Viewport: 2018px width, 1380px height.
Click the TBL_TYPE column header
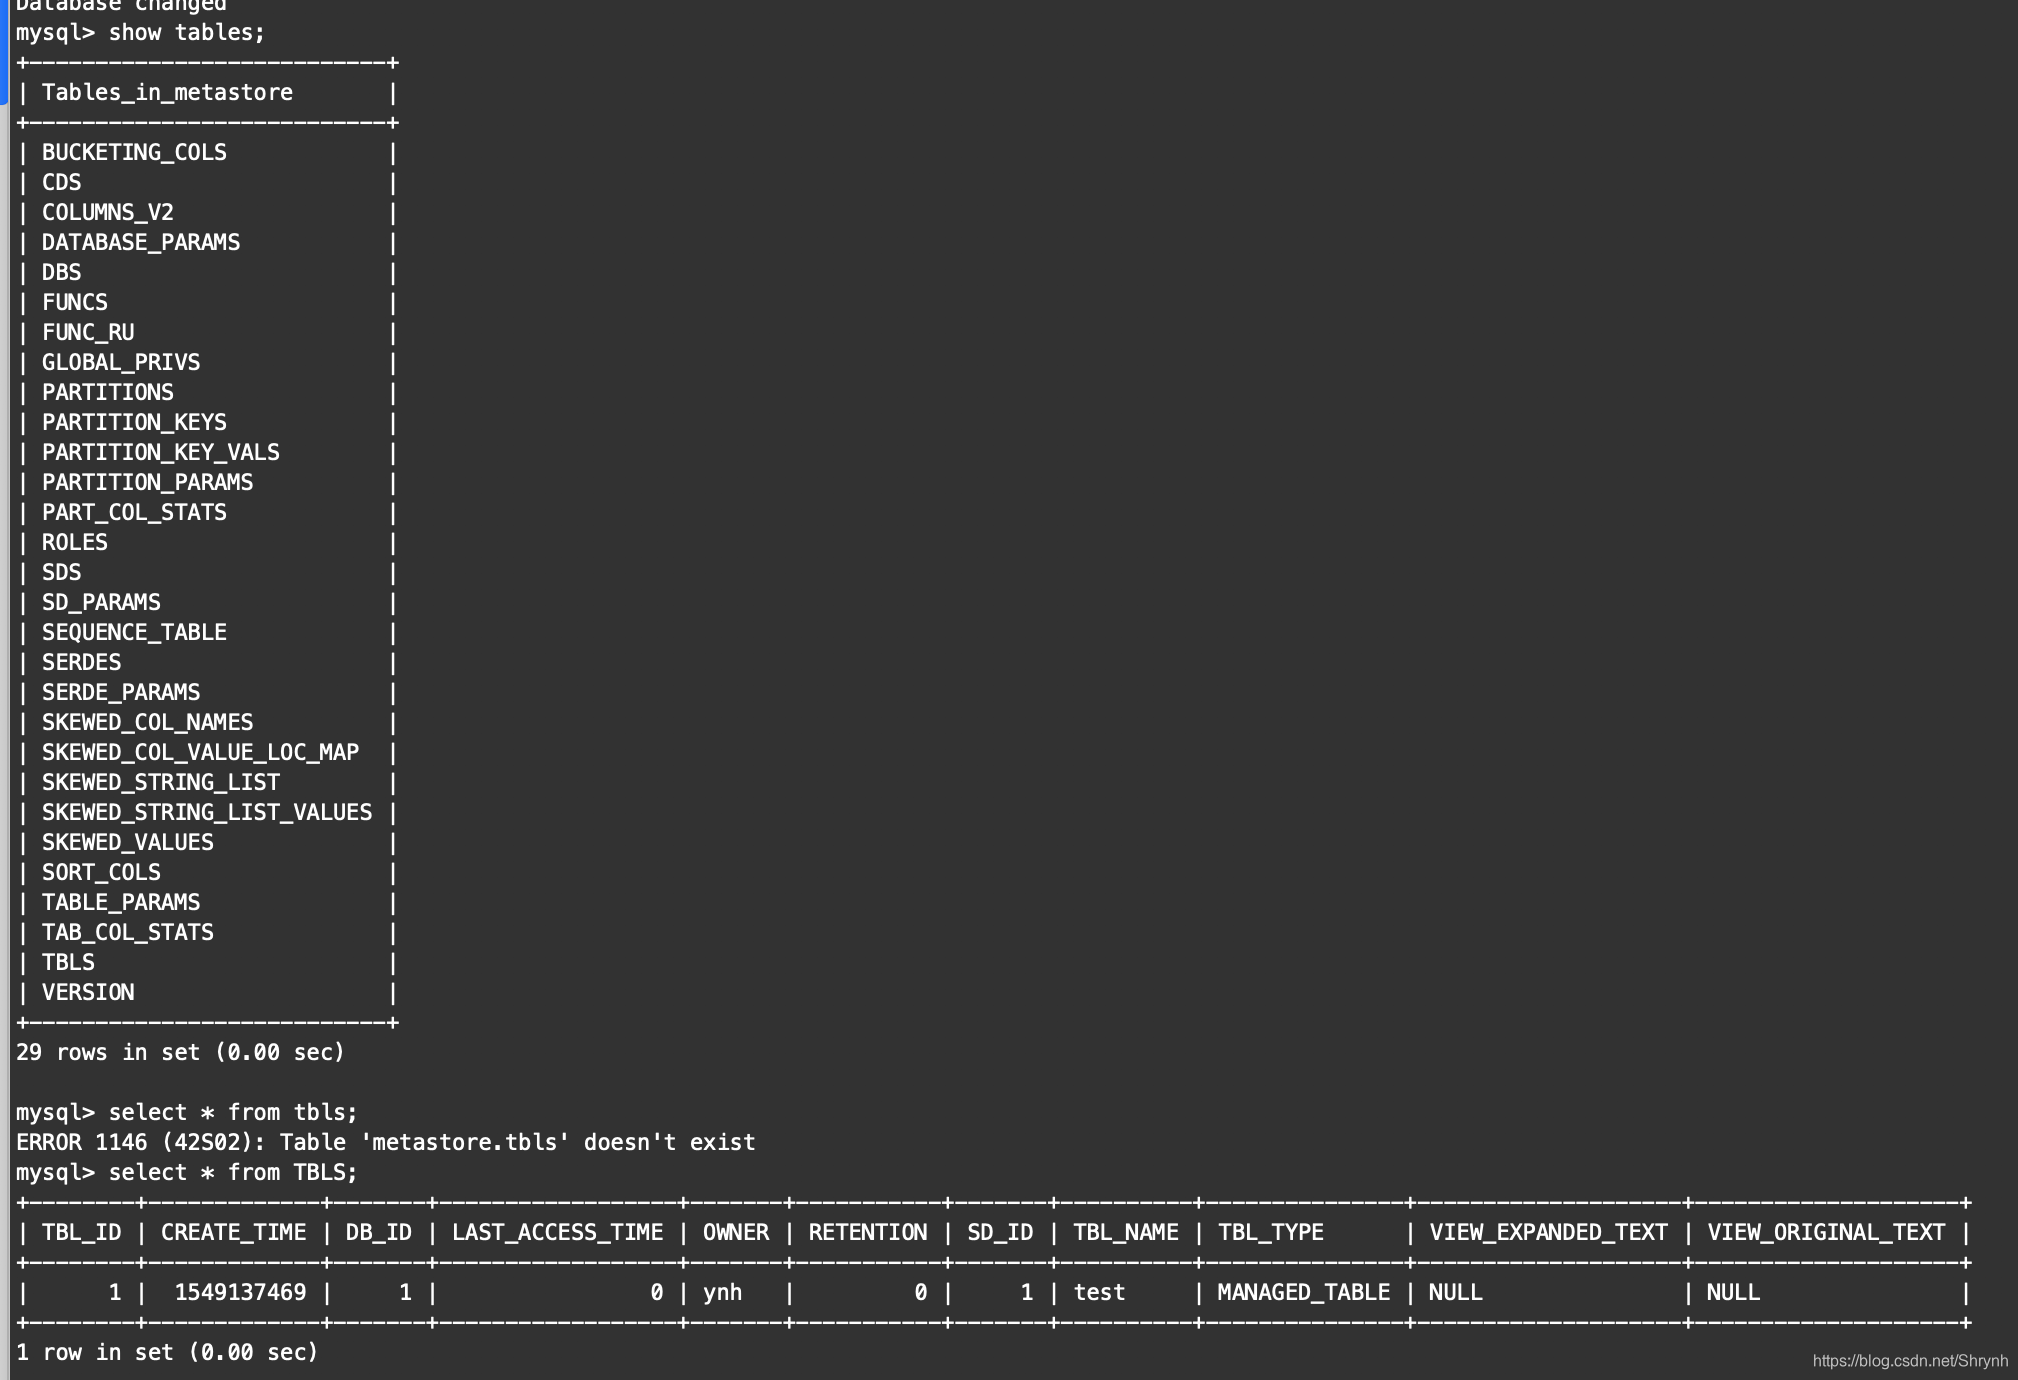pos(1271,1232)
